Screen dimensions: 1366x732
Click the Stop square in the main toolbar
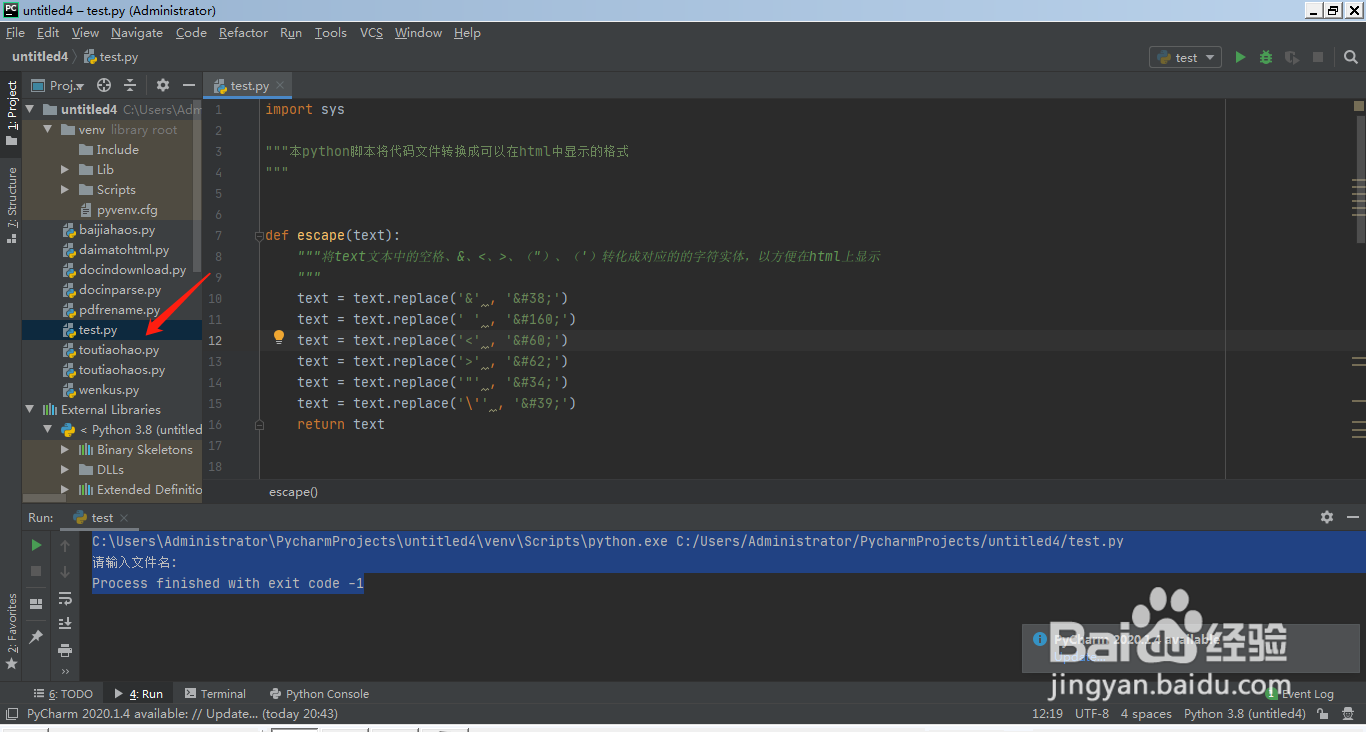coord(1318,58)
